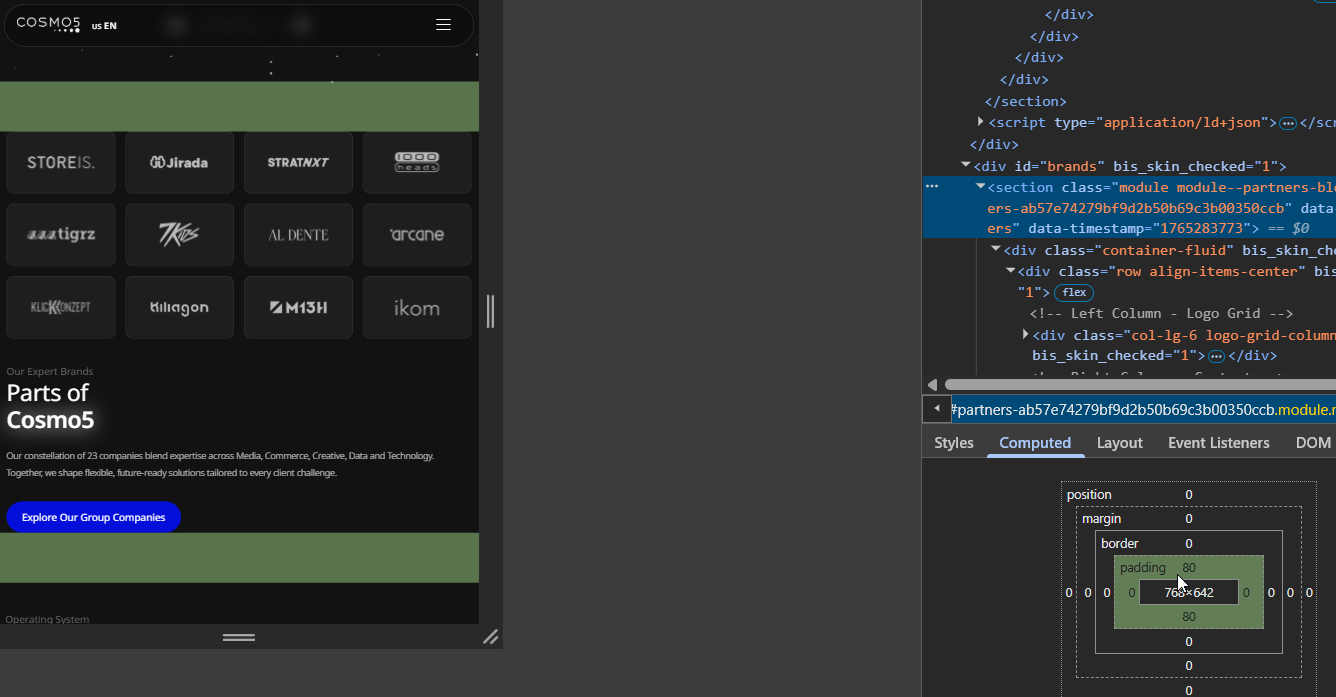Click Explore Our Group Companies button
The image size is (1336, 697).
(93, 517)
